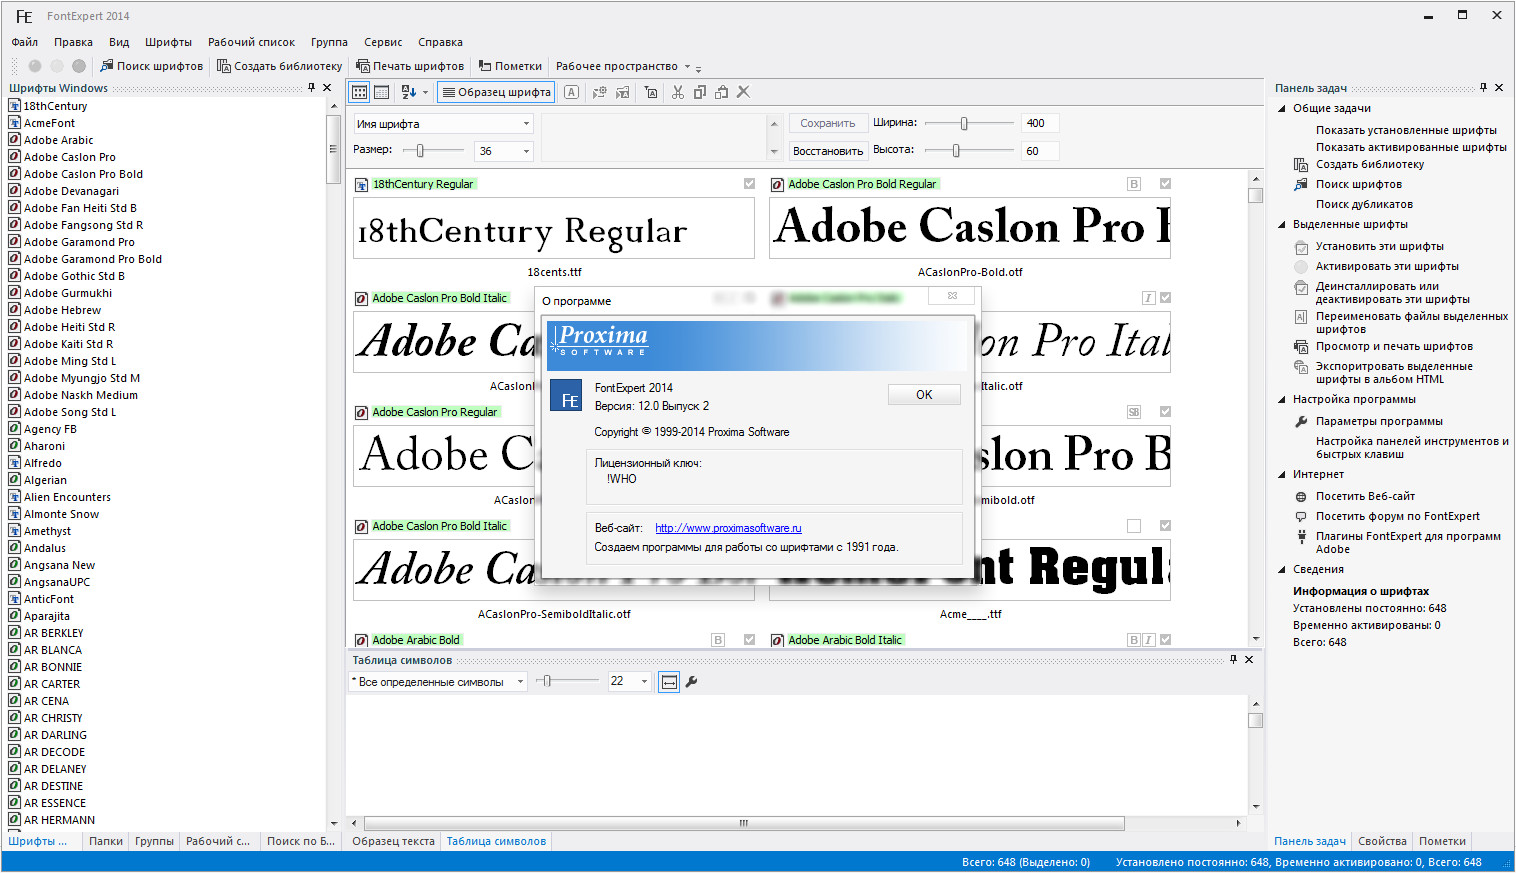Open the Файл menu
This screenshot has height=873, width=1516.
click(25, 42)
